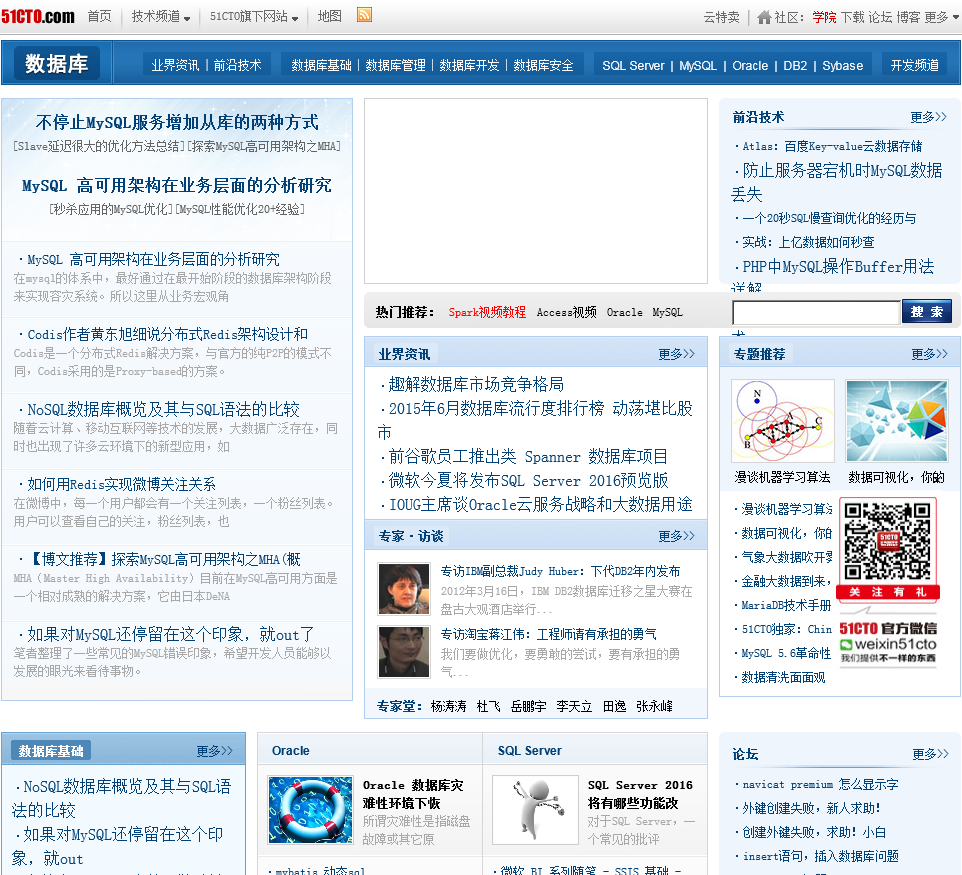Open Sybase in navigation bar
This screenshot has height=875, width=962.
[842, 66]
